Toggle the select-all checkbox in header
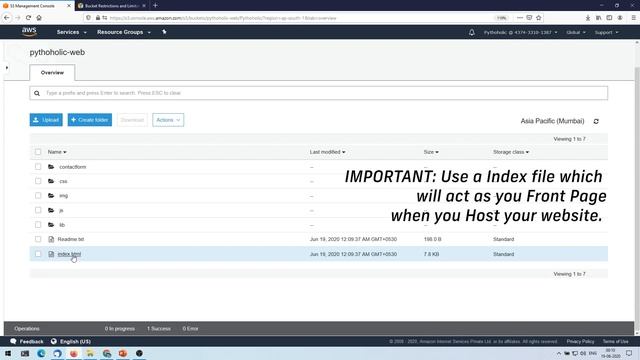 point(38,152)
